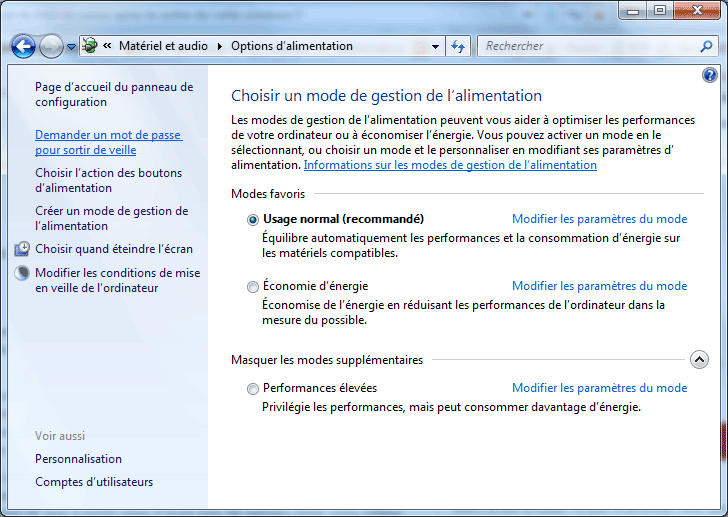Click the Économie d'énergie label text

pos(316,285)
